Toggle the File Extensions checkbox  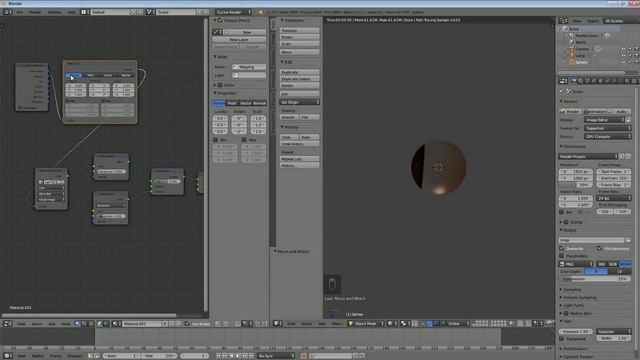click(x=599, y=248)
